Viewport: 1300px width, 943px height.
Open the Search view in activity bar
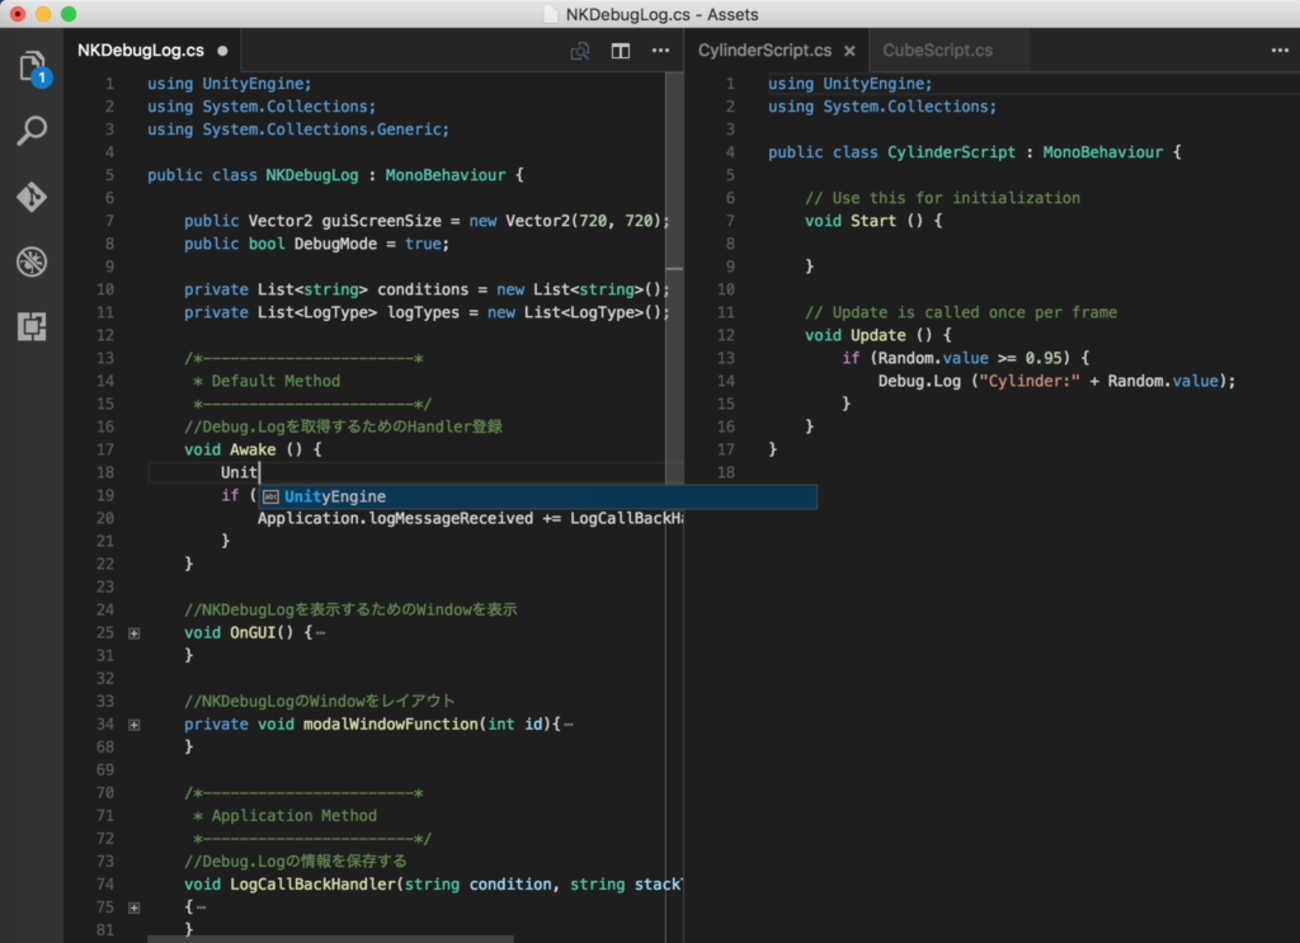[32, 131]
